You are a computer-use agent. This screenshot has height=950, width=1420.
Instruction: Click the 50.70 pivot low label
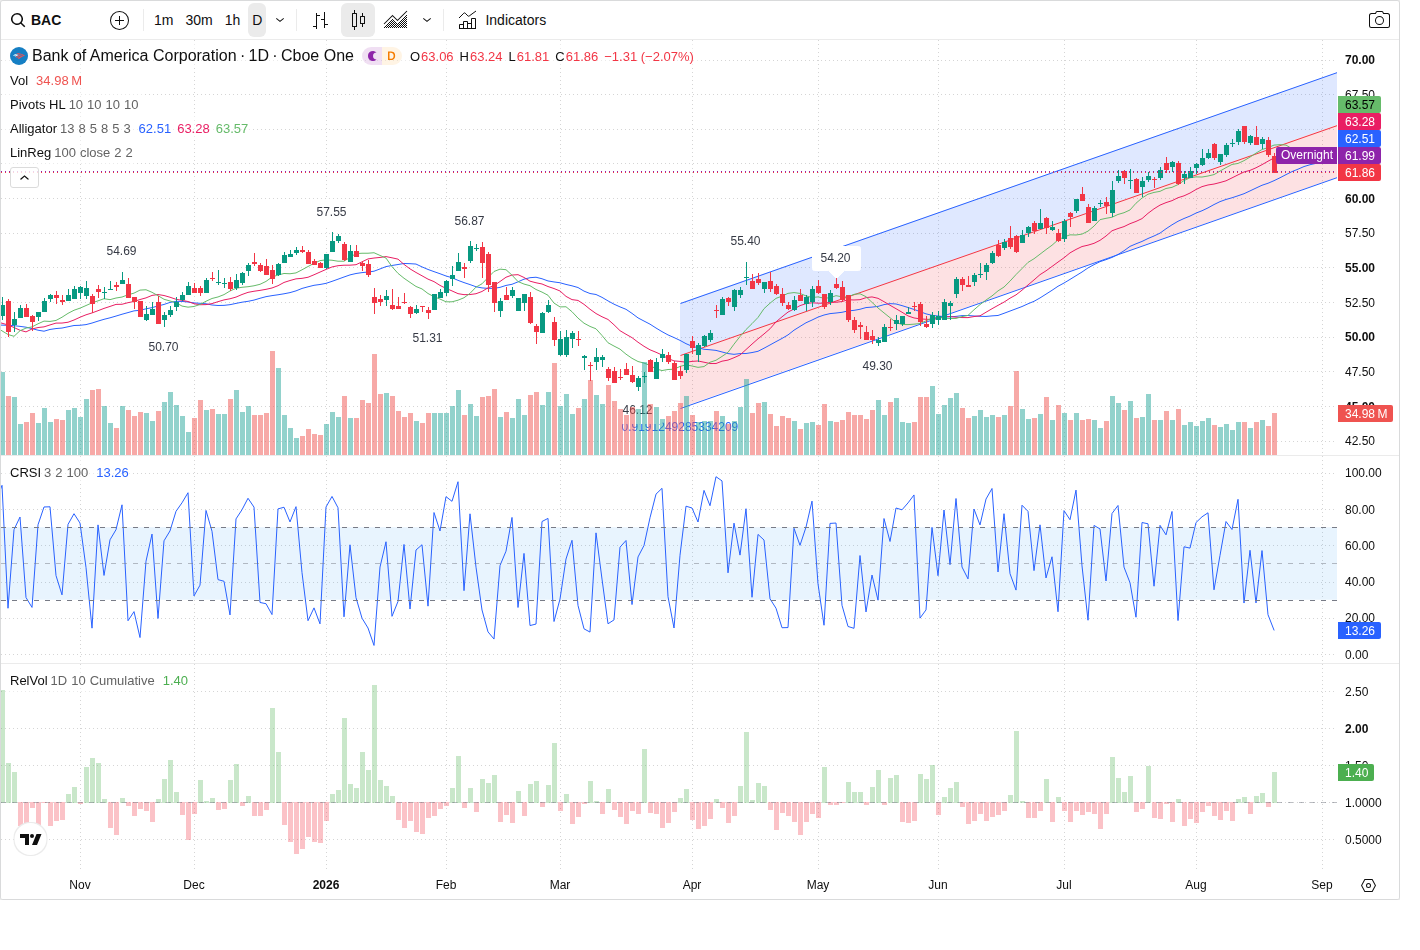[x=164, y=347]
